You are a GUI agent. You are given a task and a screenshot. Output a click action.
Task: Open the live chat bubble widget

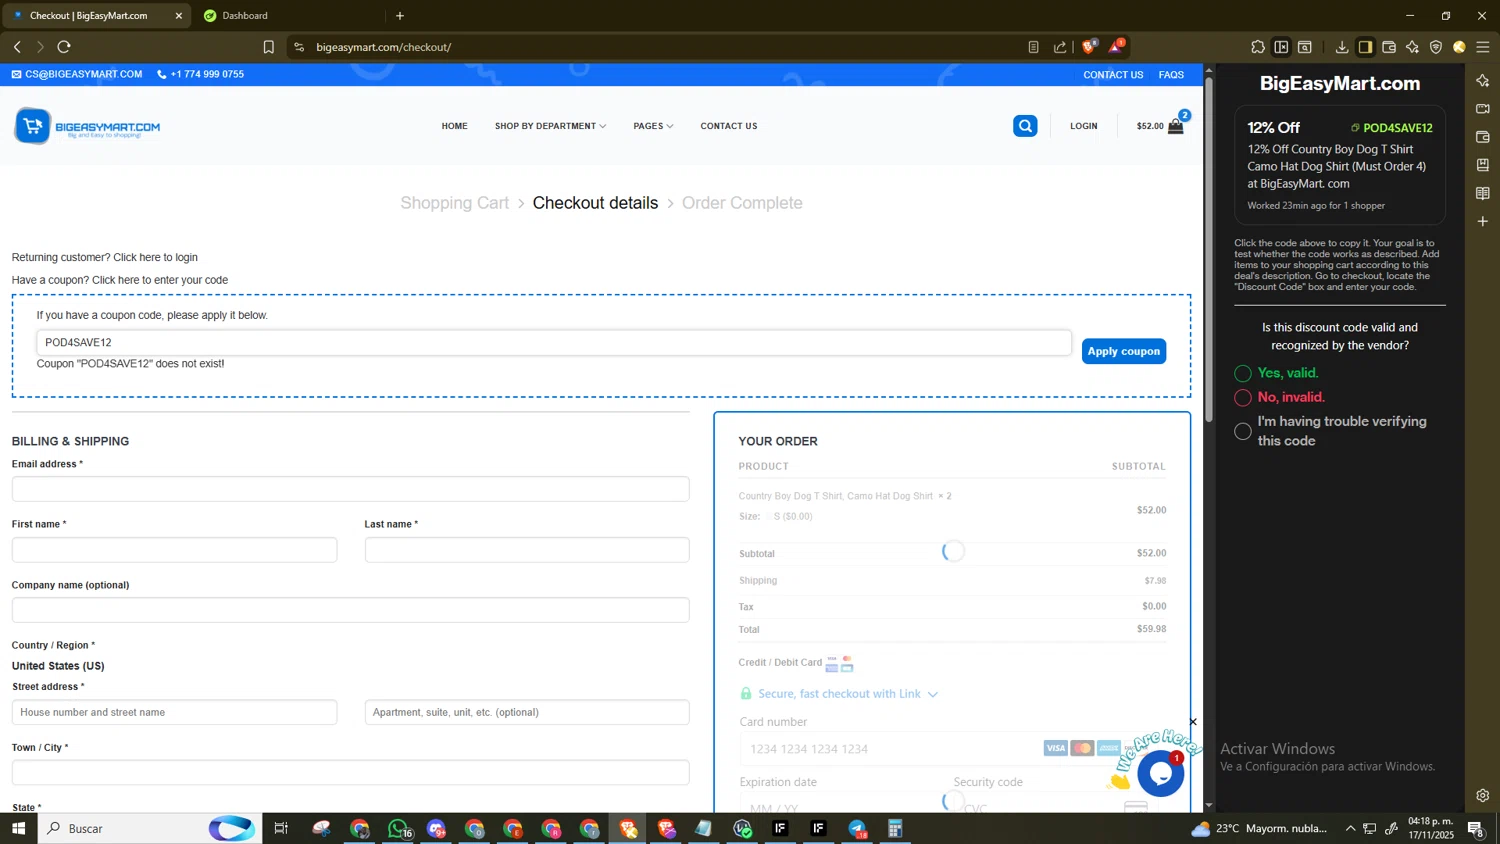tap(1161, 773)
